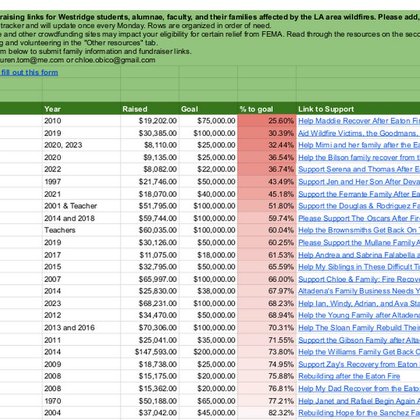This screenshot has width=420, height=420.
Task: Select the year cell '2001 & Teacher'
Action: pos(81,206)
